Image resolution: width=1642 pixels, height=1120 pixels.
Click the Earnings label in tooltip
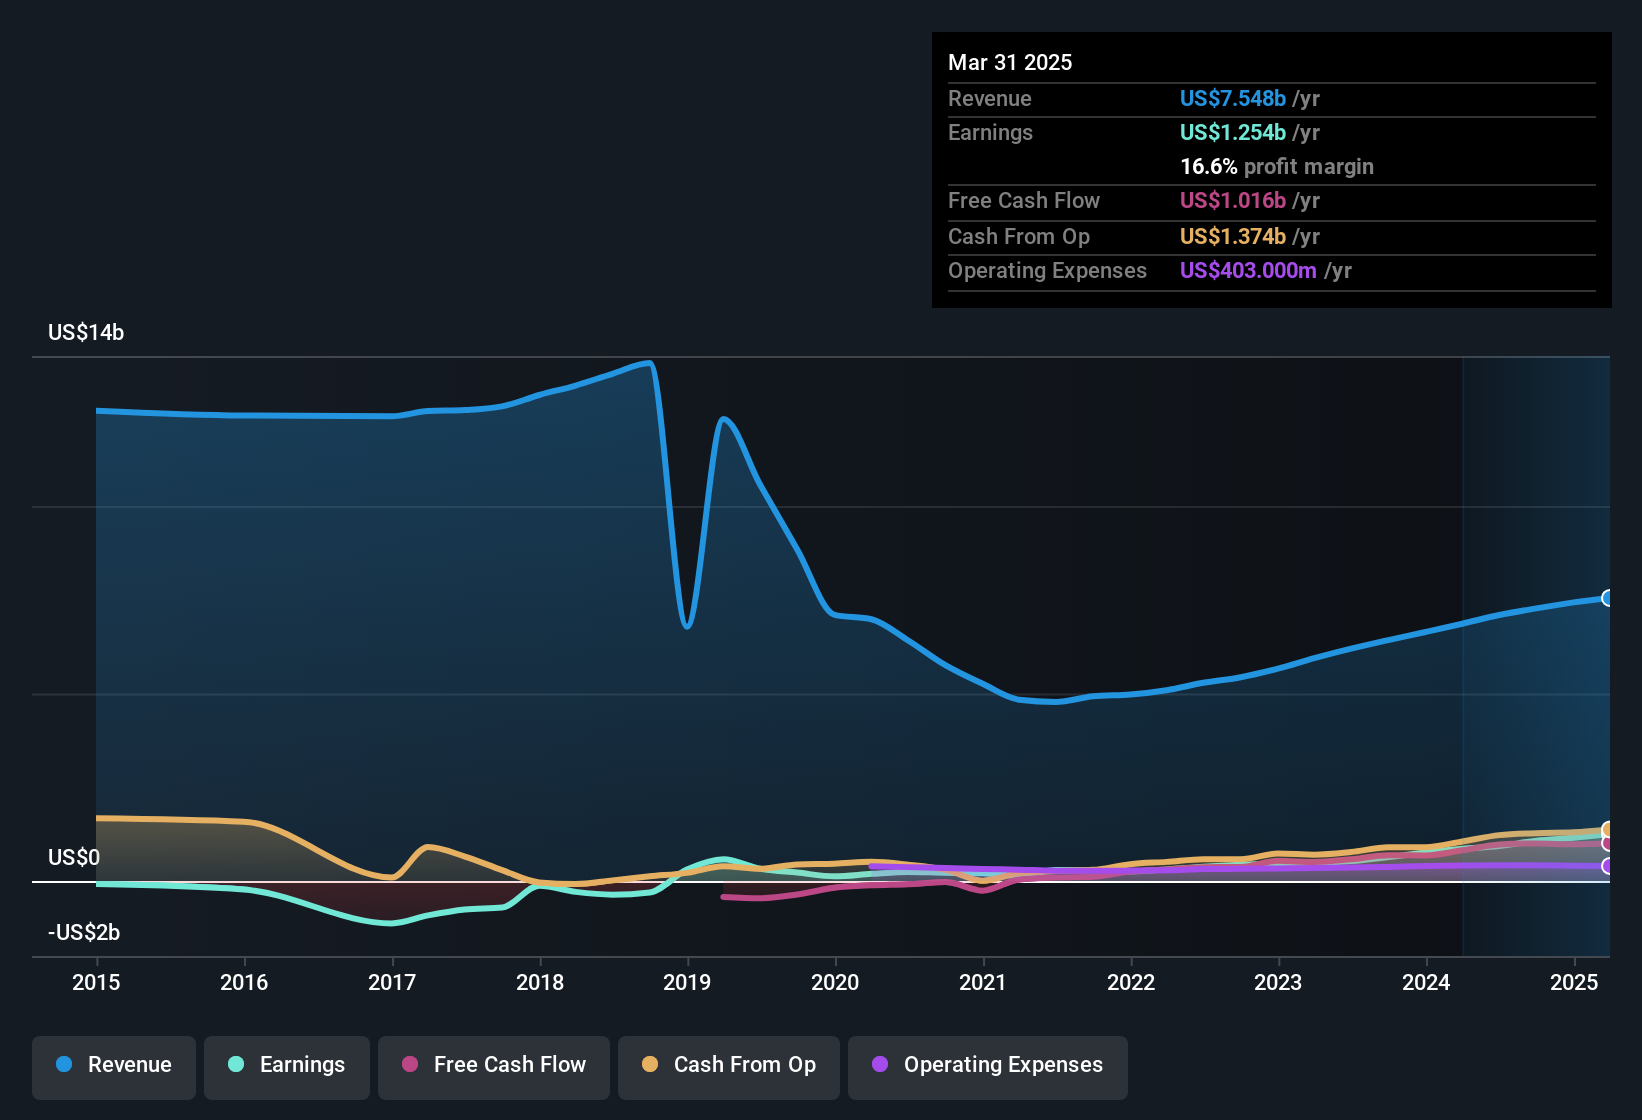click(990, 132)
